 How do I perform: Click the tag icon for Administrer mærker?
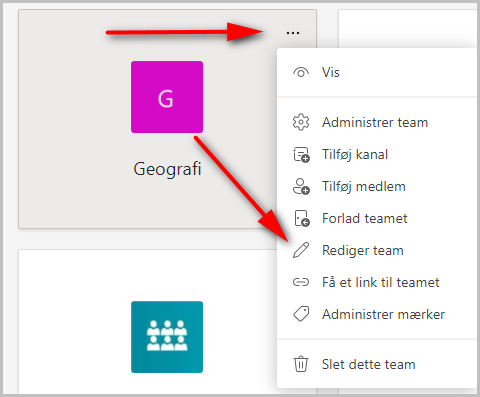[x=301, y=314]
